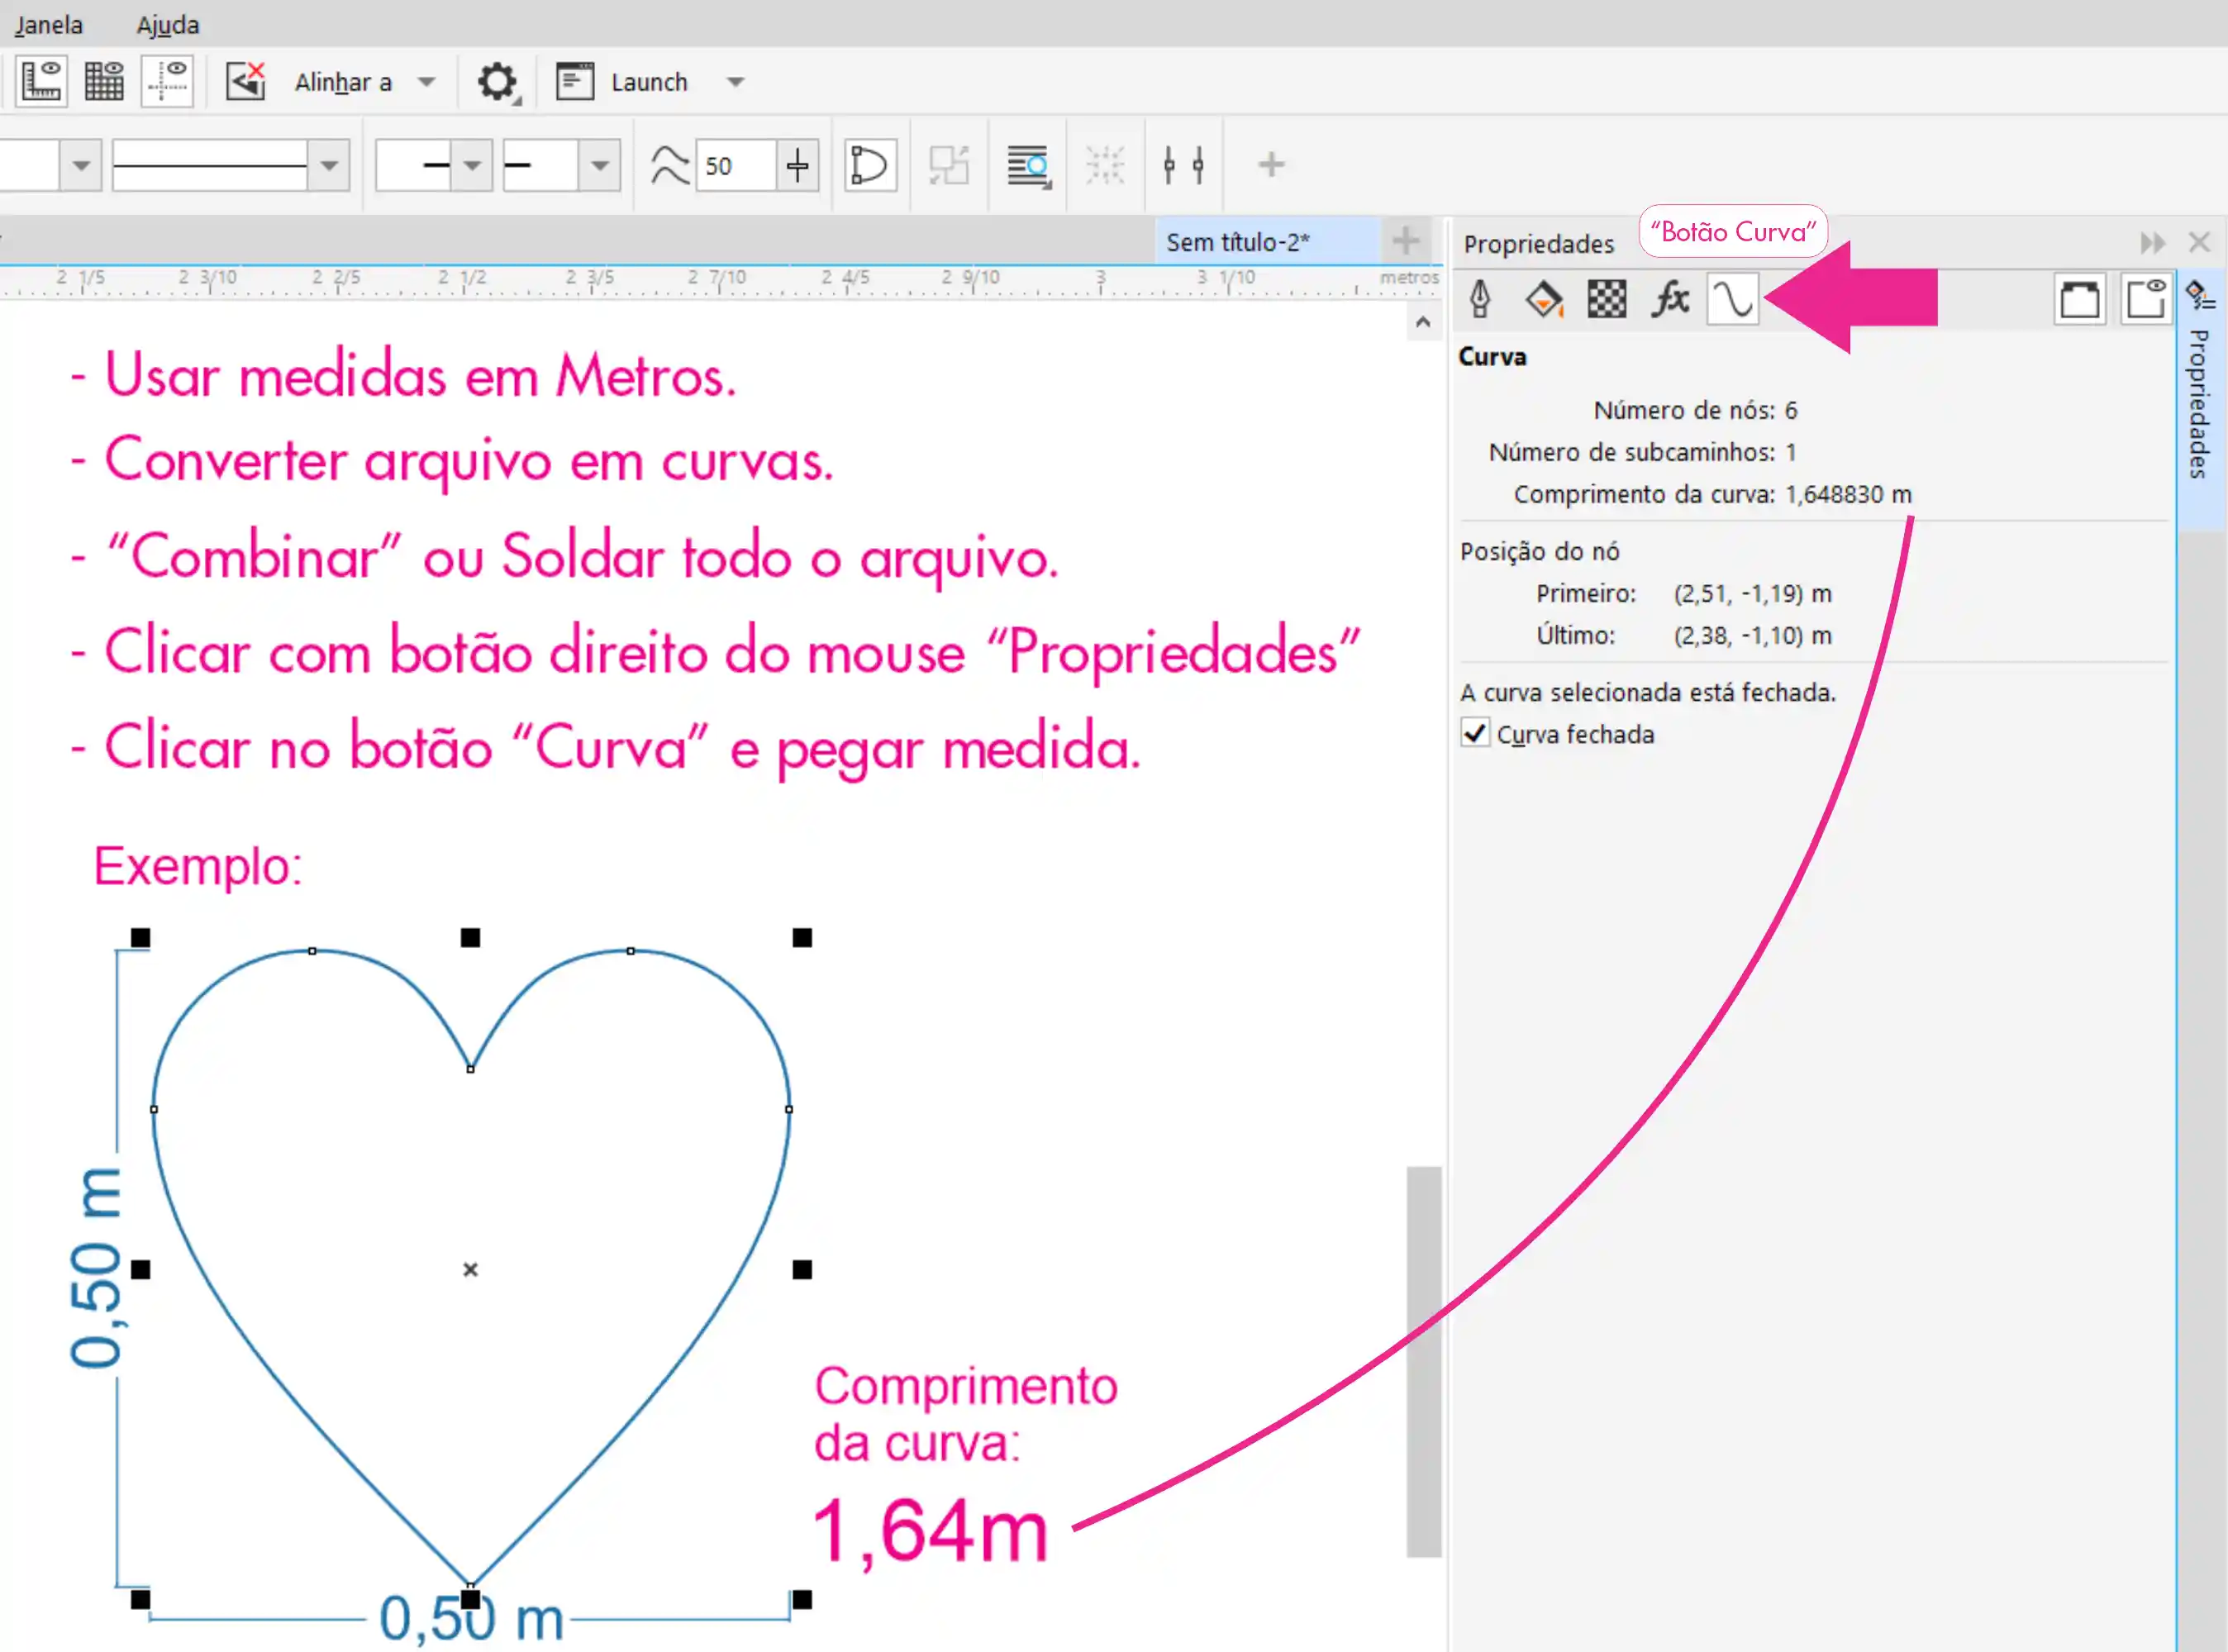
Task: Open the Curve properties tab
Action: (1732, 299)
